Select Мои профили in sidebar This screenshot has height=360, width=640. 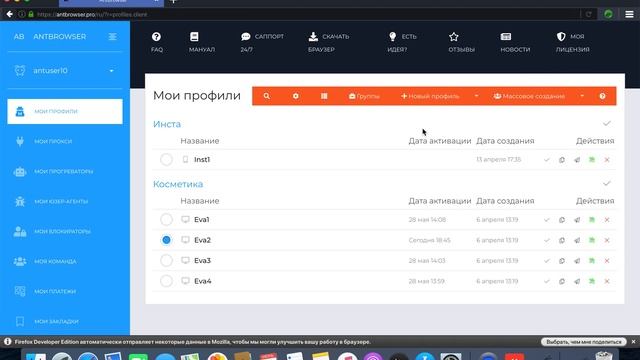[x=65, y=111]
